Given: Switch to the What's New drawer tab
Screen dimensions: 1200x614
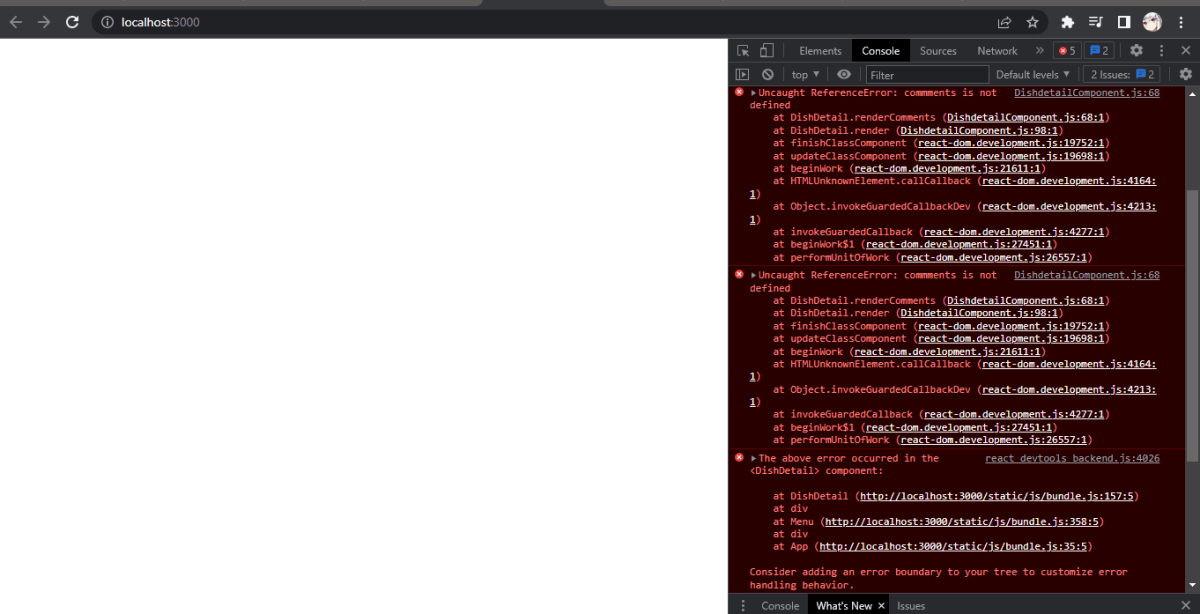Looking at the screenshot, I should click(843, 605).
